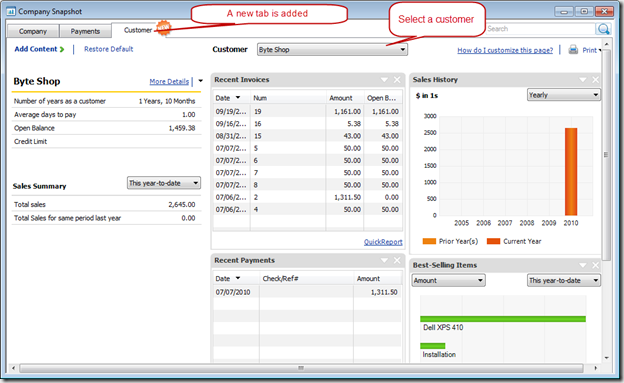The width and height of the screenshot is (624, 383).
Task: Sort Recent Payments by Date column
Action: (236, 279)
